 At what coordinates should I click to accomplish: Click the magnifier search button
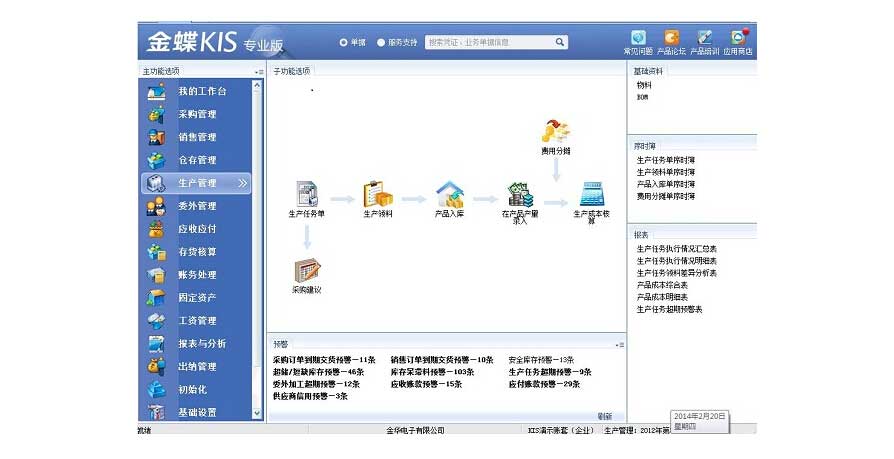coord(560,43)
